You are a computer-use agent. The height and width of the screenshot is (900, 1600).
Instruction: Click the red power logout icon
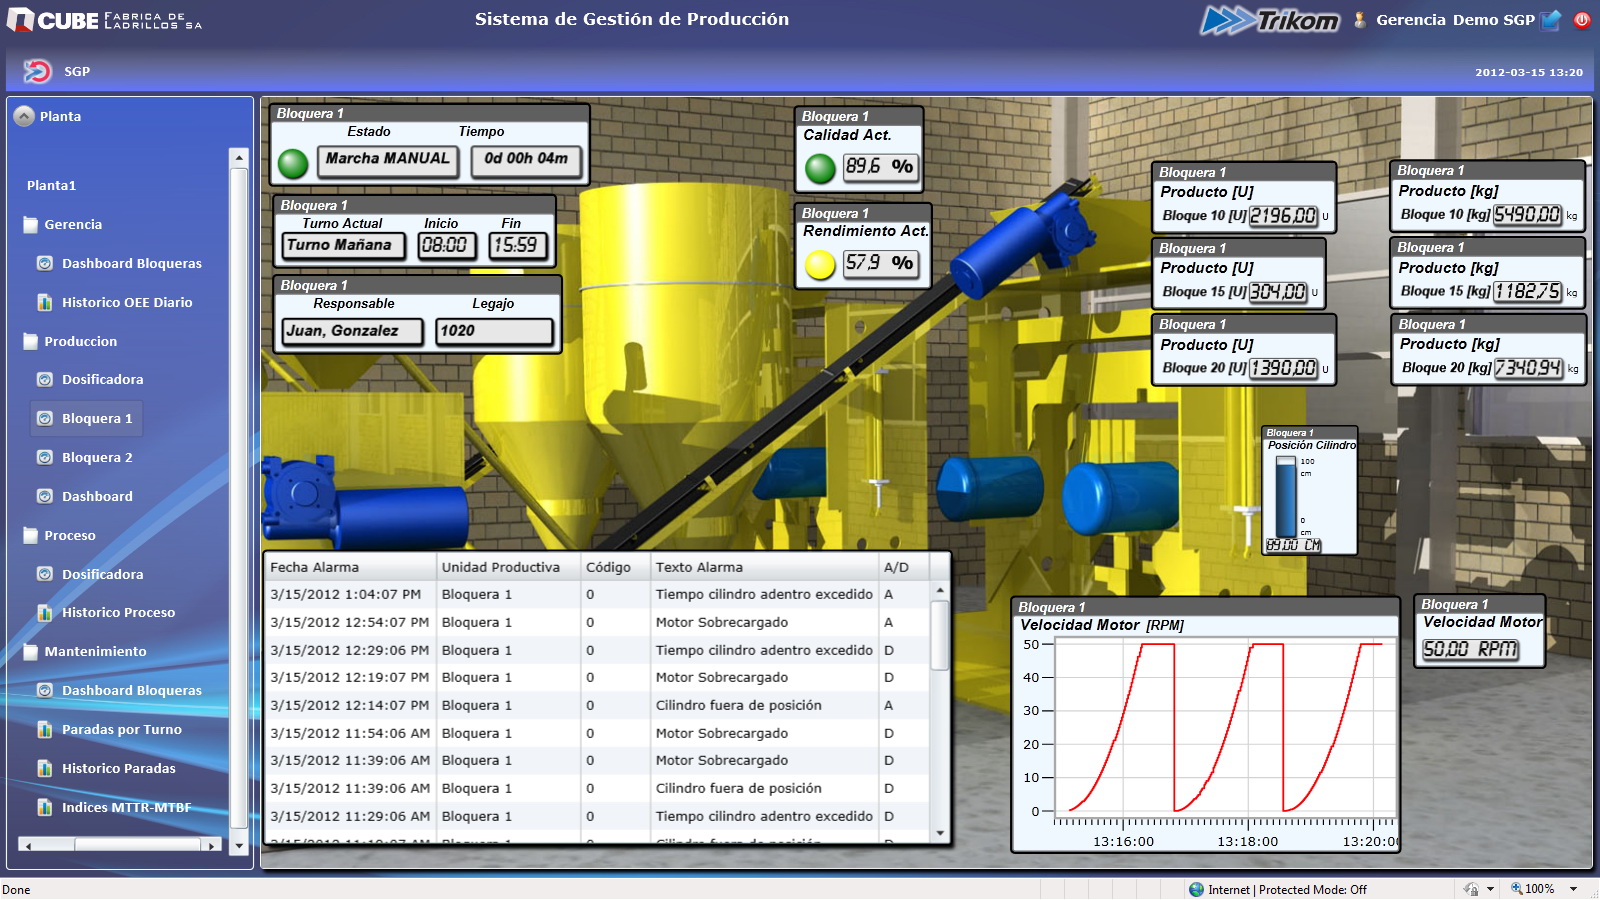click(x=1582, y=19)
